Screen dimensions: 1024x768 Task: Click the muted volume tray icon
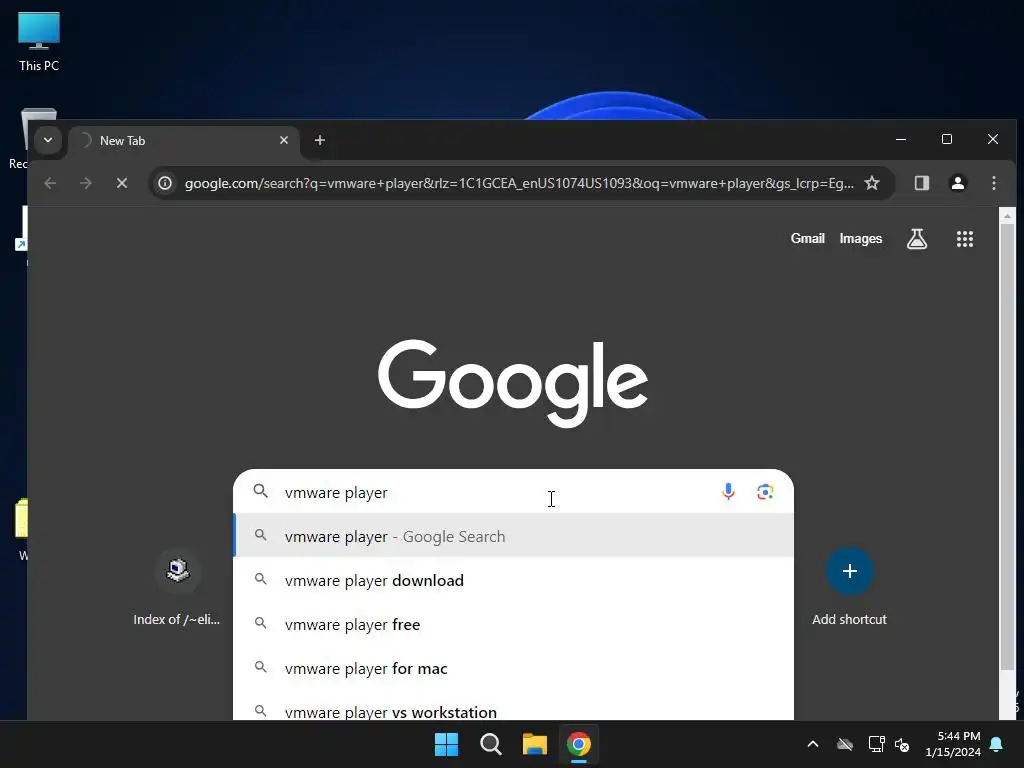point(903,744)
